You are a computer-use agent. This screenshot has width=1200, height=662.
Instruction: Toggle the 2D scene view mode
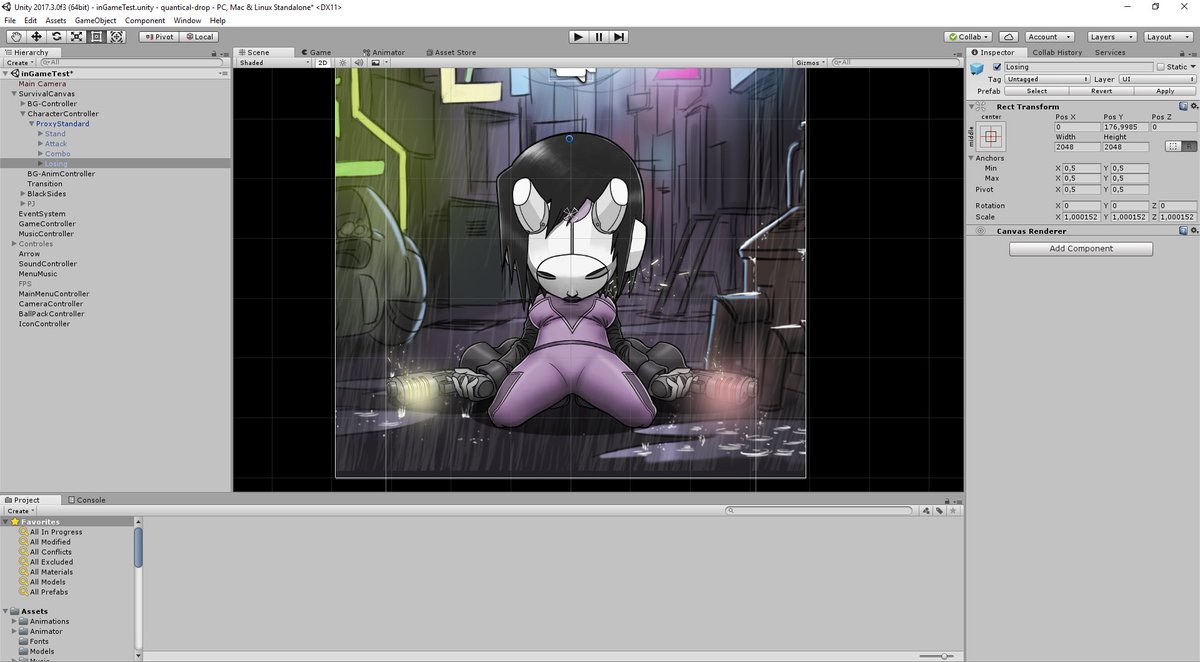(x=323, y=62)
